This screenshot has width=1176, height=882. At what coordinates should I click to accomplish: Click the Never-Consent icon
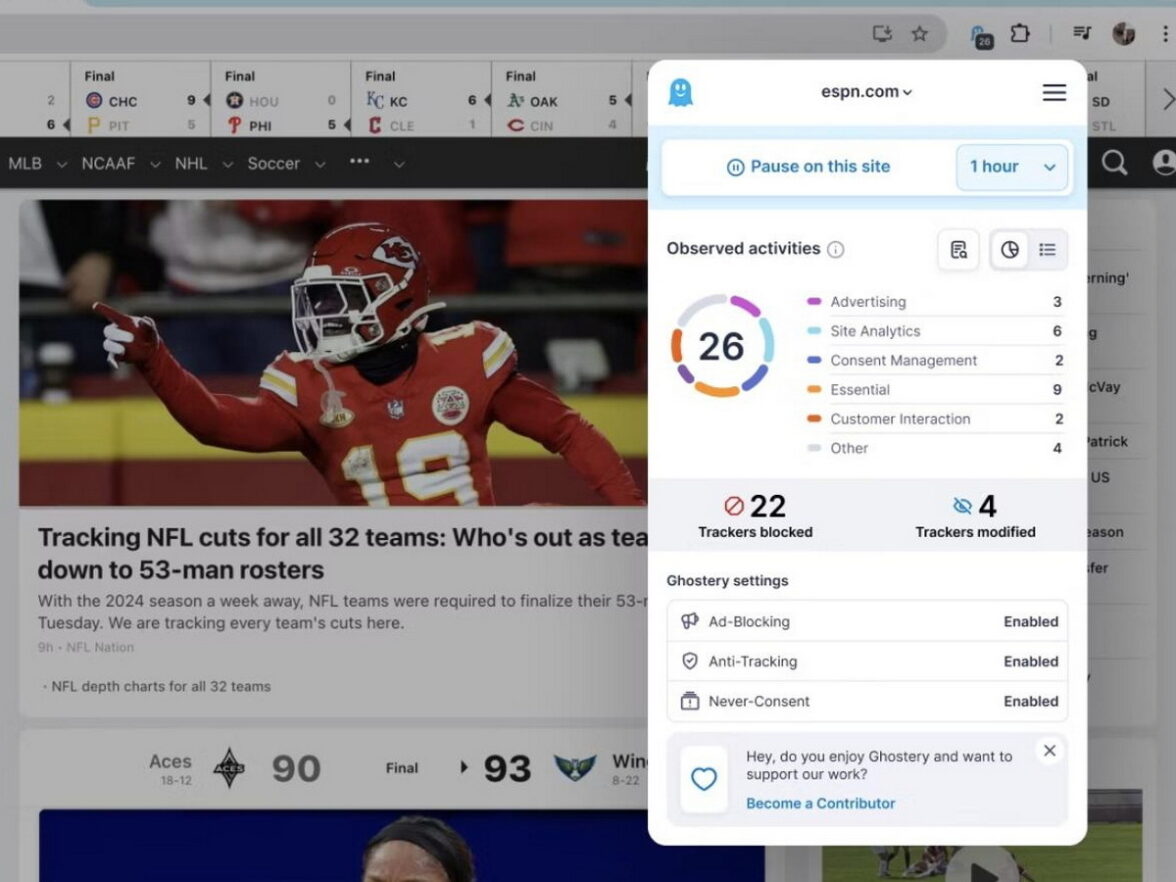689,700
